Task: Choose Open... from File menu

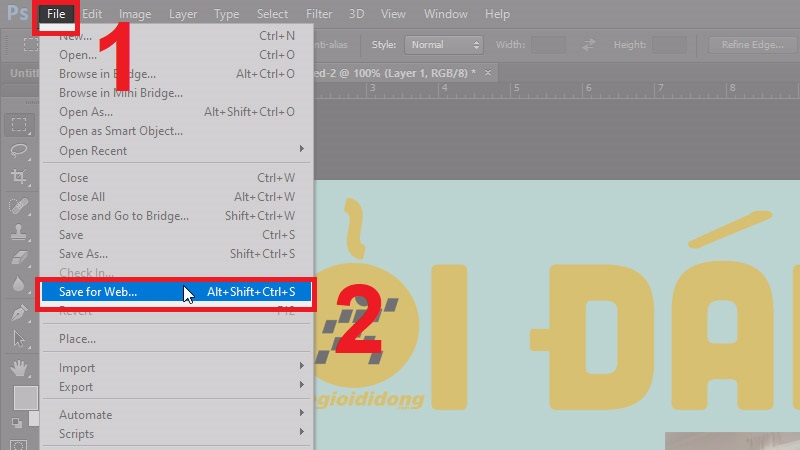Action: pos(177,55)
